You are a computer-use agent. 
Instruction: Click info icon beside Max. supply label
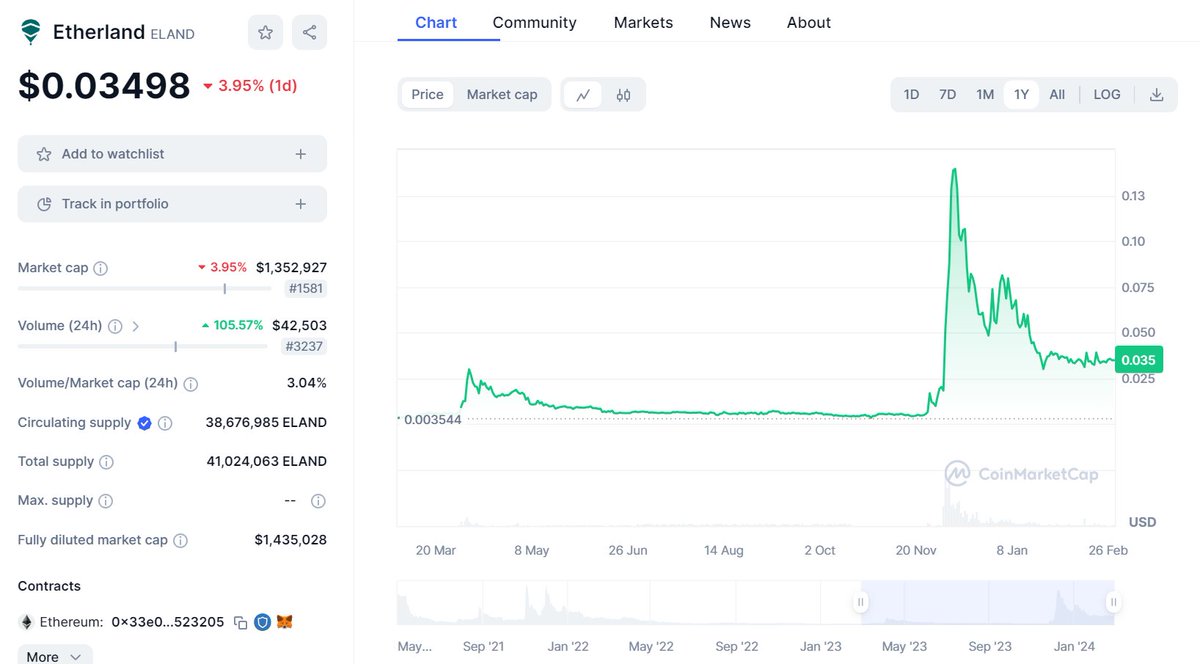(x=105, y=501)
